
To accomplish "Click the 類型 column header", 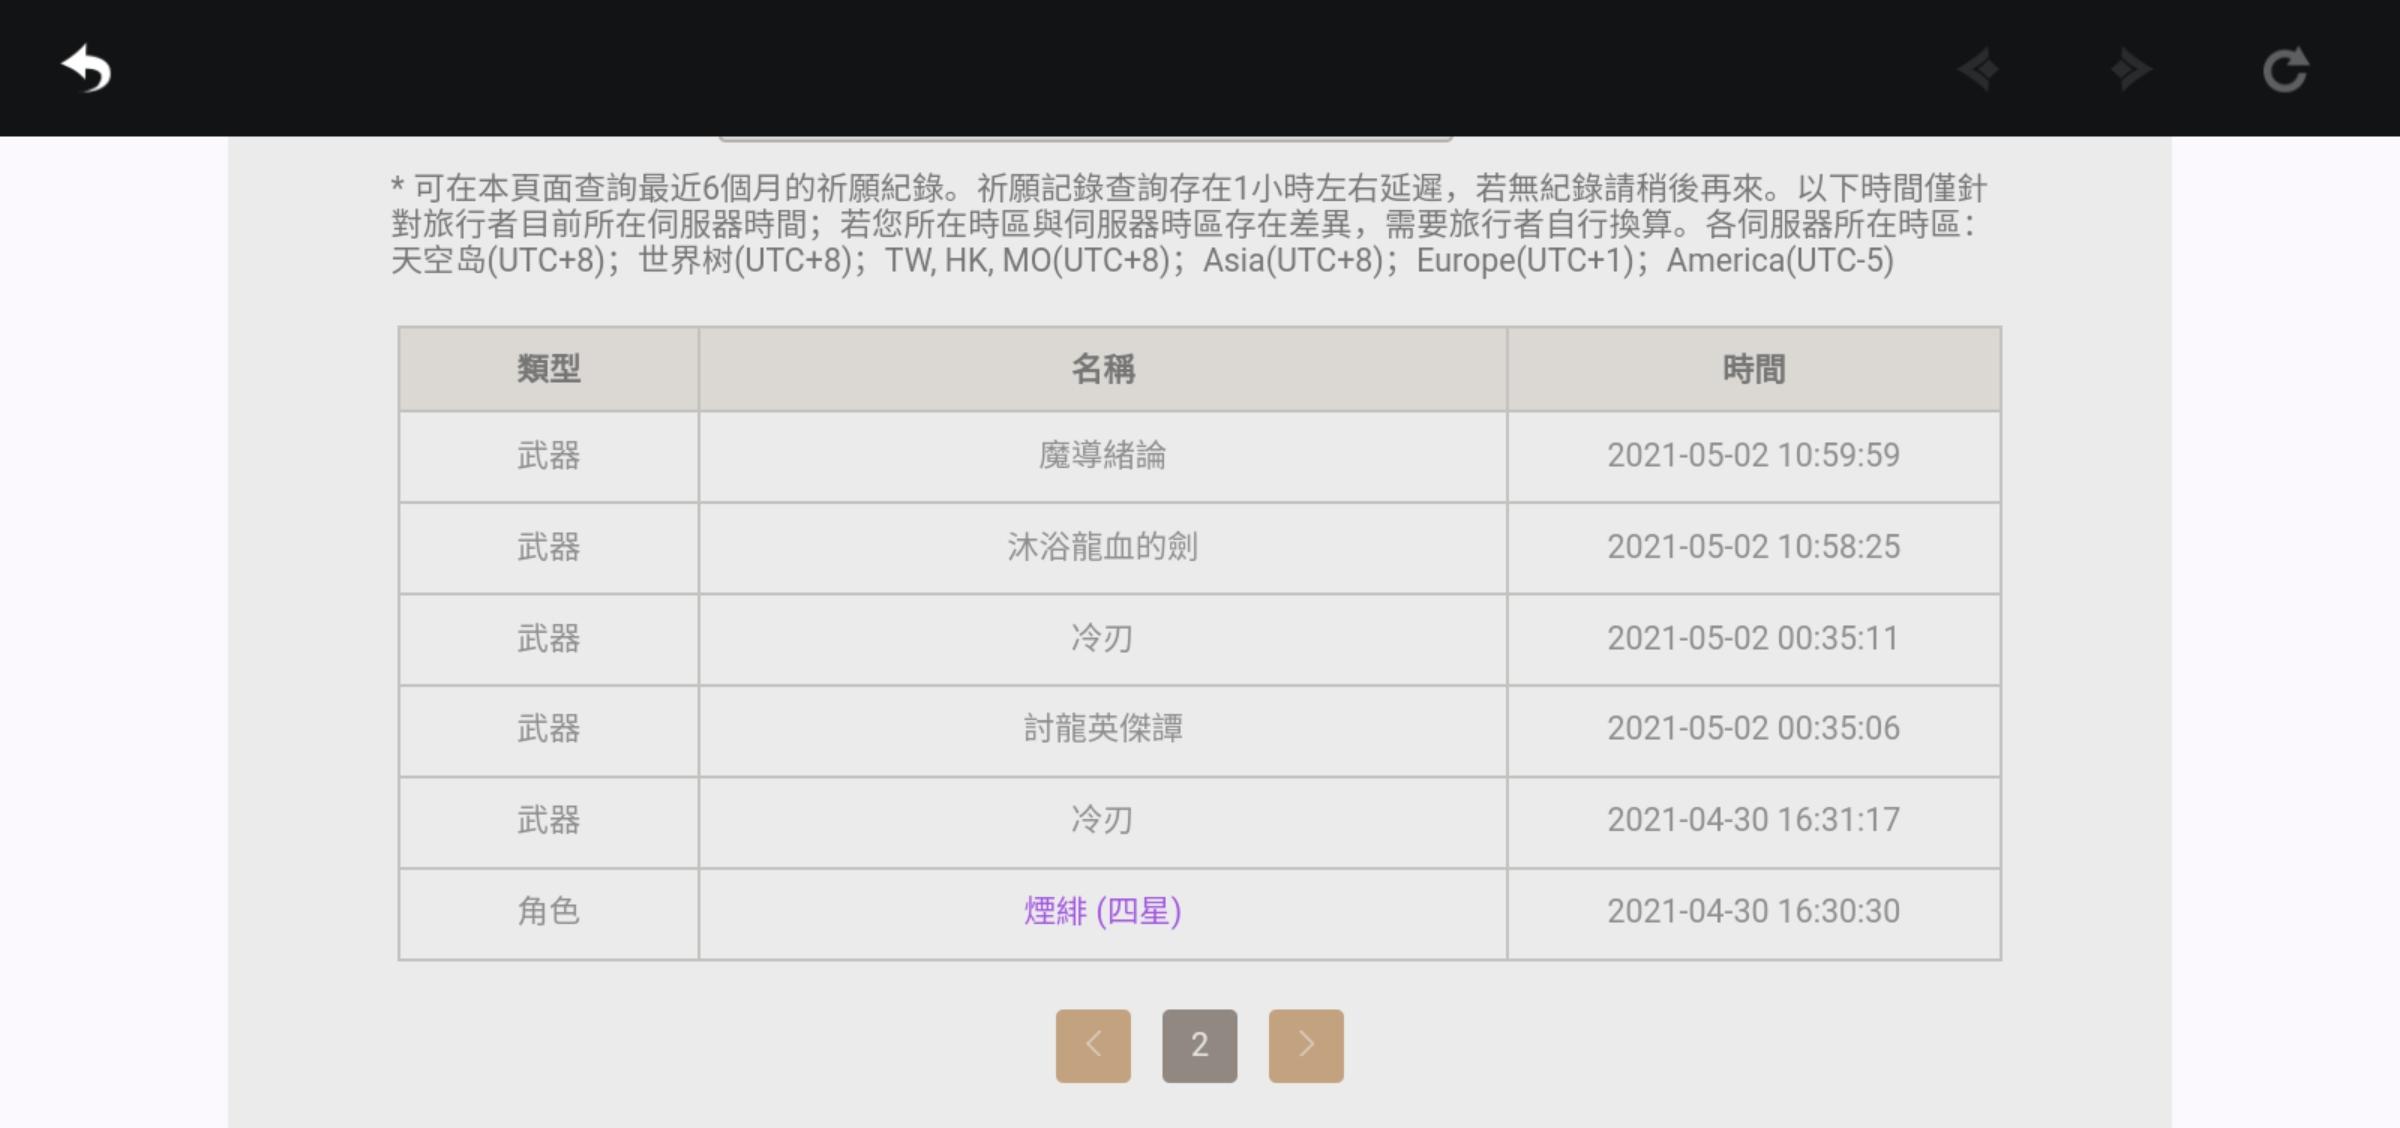I will [x=548, y=369].
